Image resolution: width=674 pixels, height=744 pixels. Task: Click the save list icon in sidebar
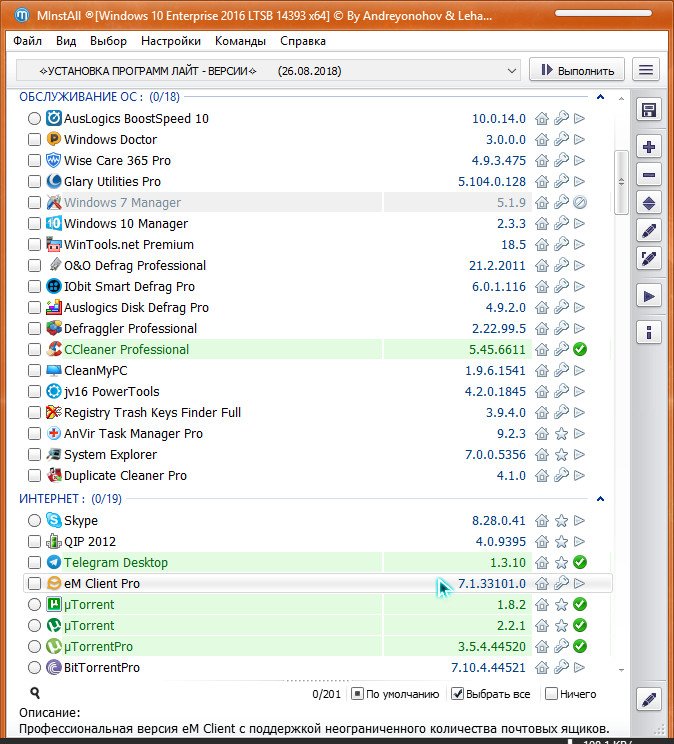tap(648, 111)
